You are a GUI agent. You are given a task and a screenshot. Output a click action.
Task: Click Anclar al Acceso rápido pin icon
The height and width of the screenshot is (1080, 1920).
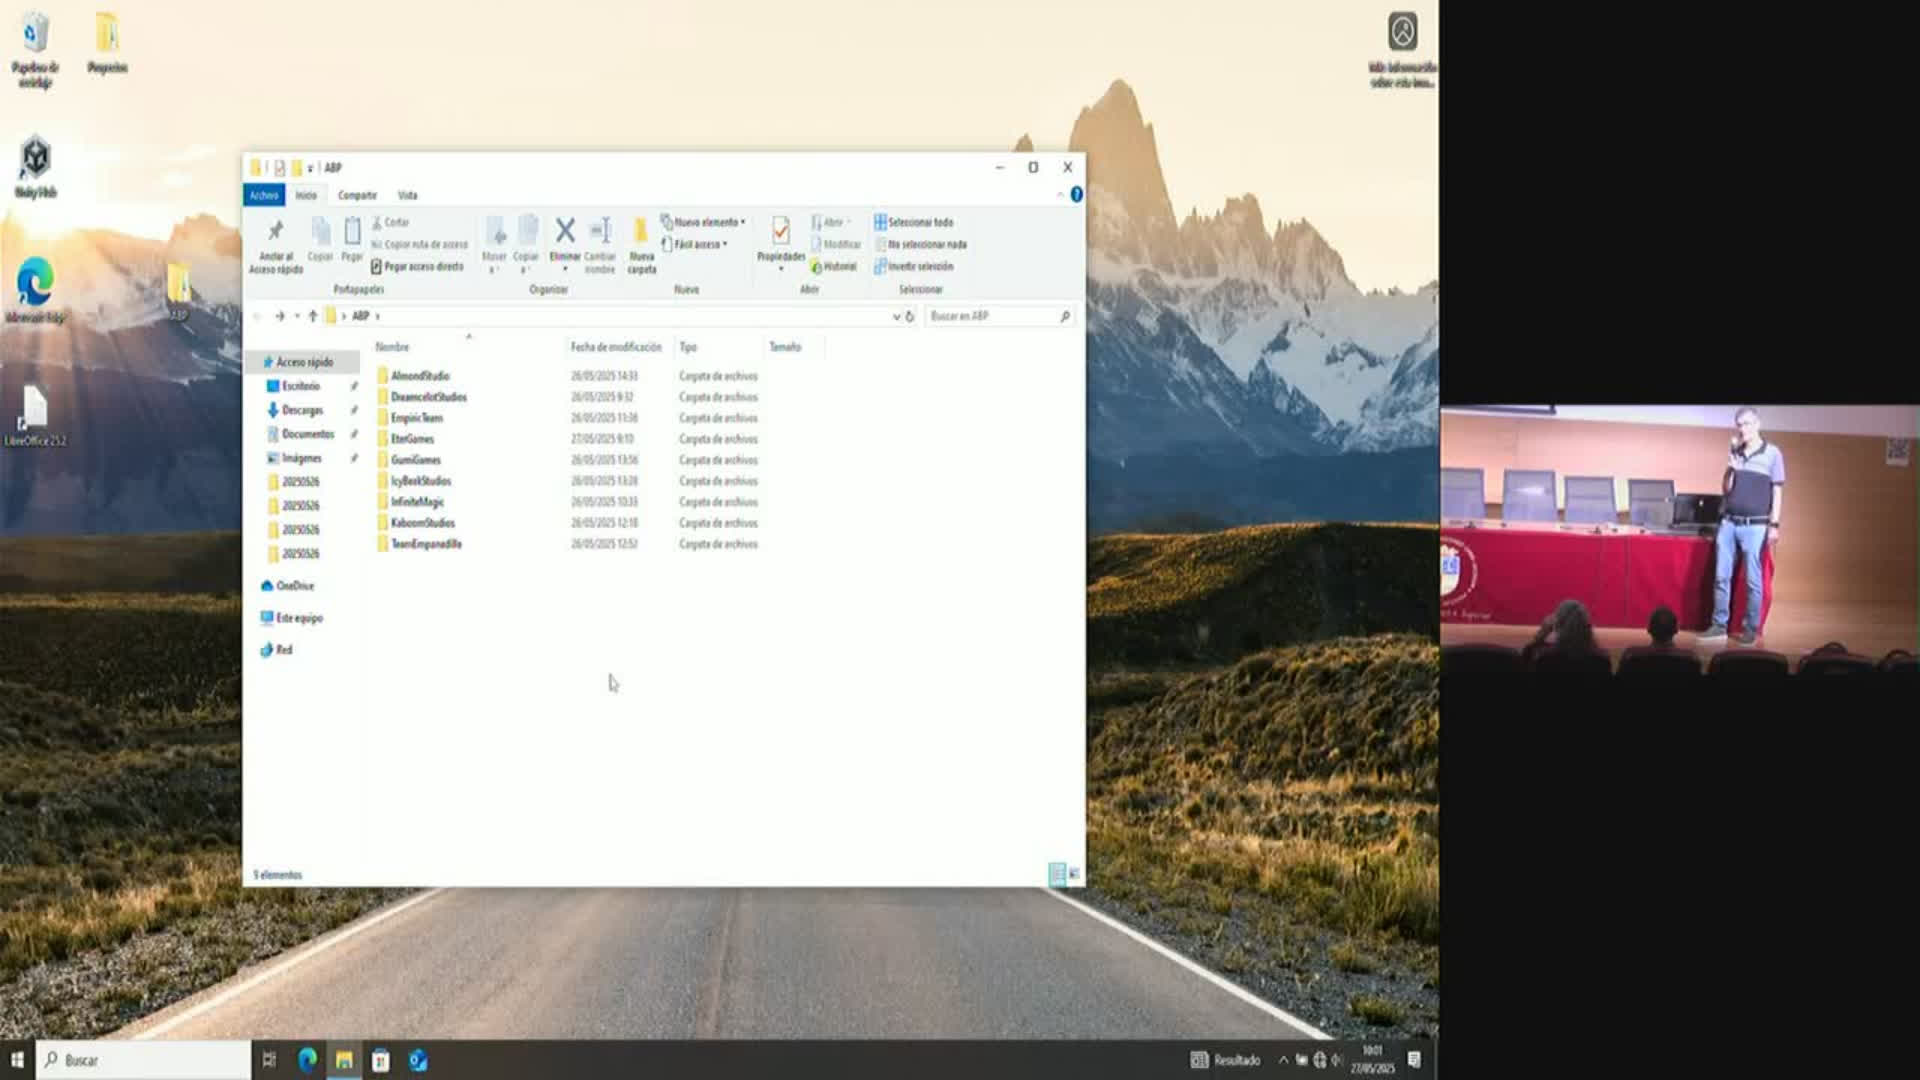point(276,232)
